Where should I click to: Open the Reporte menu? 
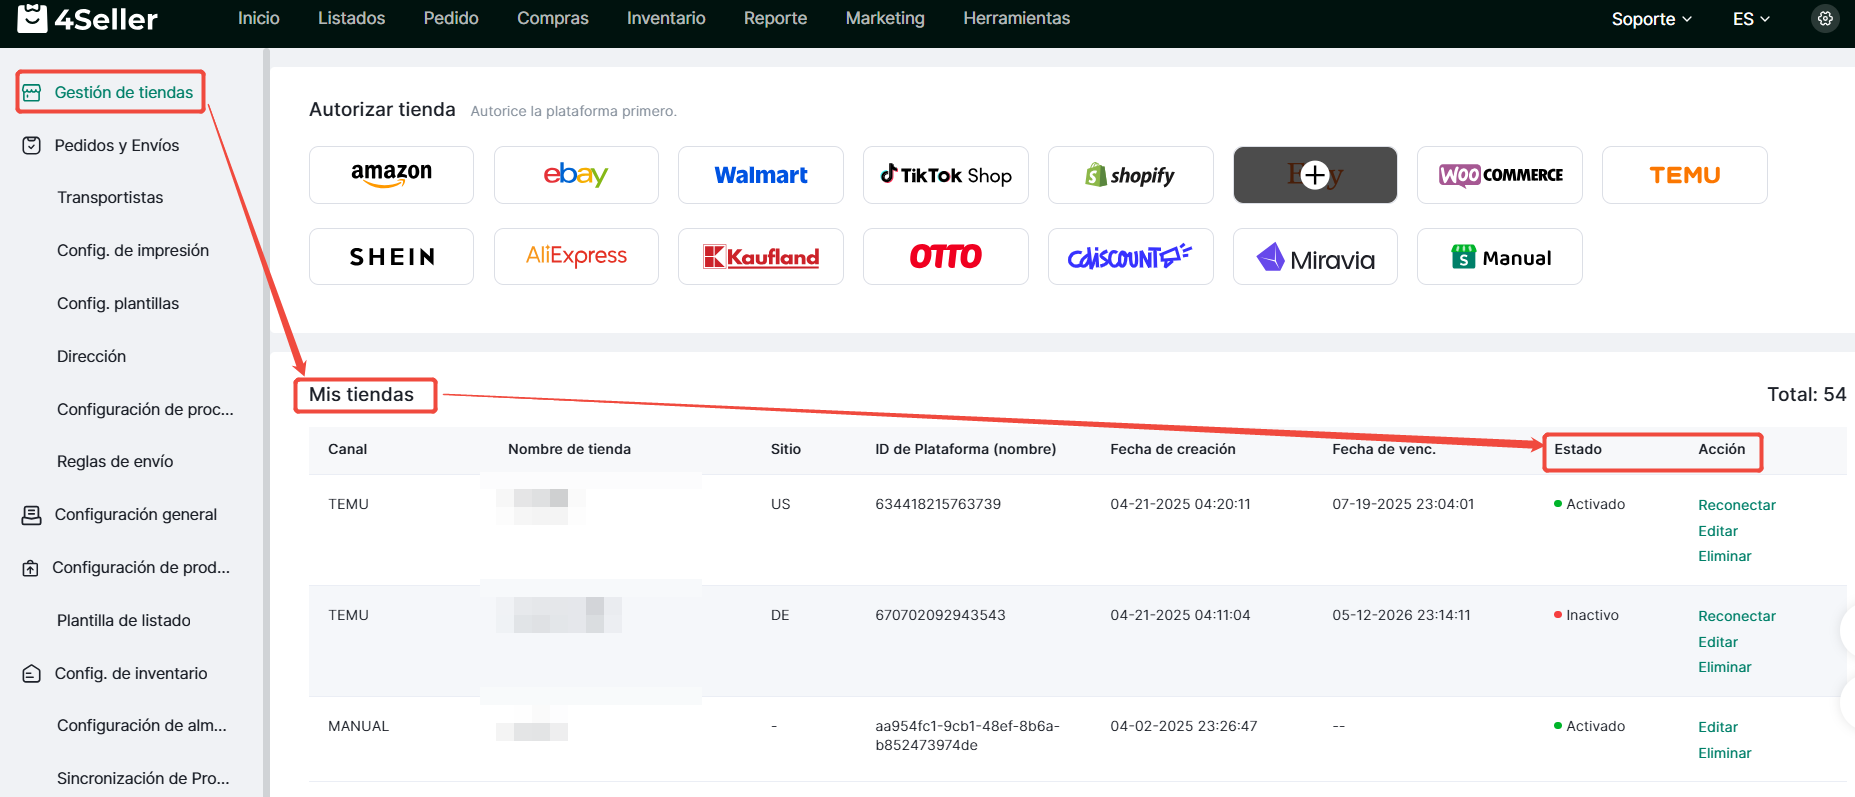pyautogui.click(x=775, y=18)
